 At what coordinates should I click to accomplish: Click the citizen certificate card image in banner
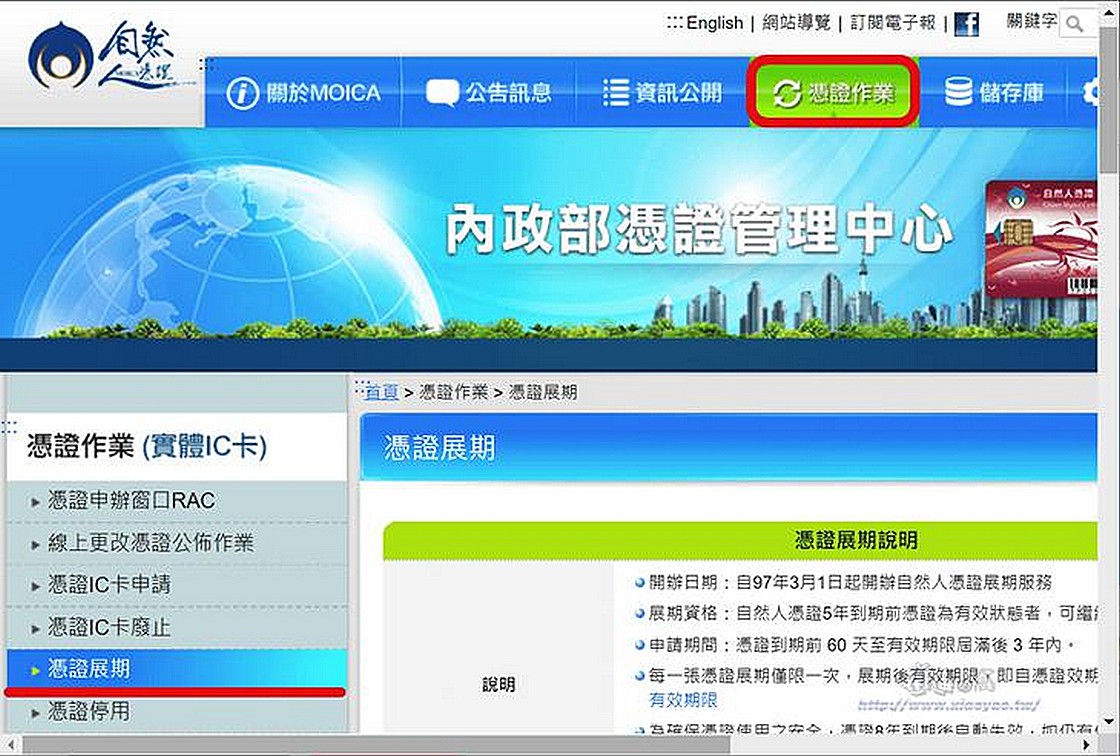tap(1041, 239)
